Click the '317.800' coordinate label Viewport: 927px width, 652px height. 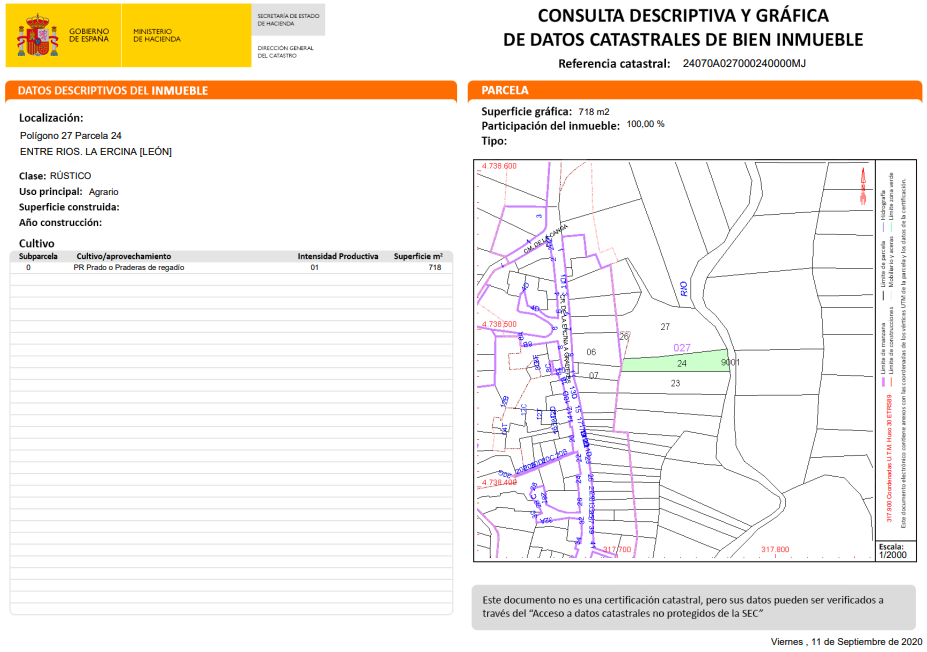(x=775, y=550)
